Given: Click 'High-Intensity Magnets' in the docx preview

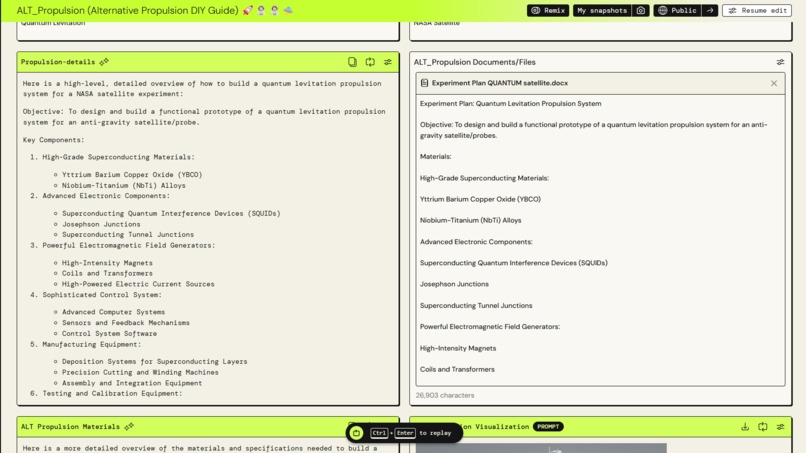Looking at the screenshot, I should [x=458, y=348].
